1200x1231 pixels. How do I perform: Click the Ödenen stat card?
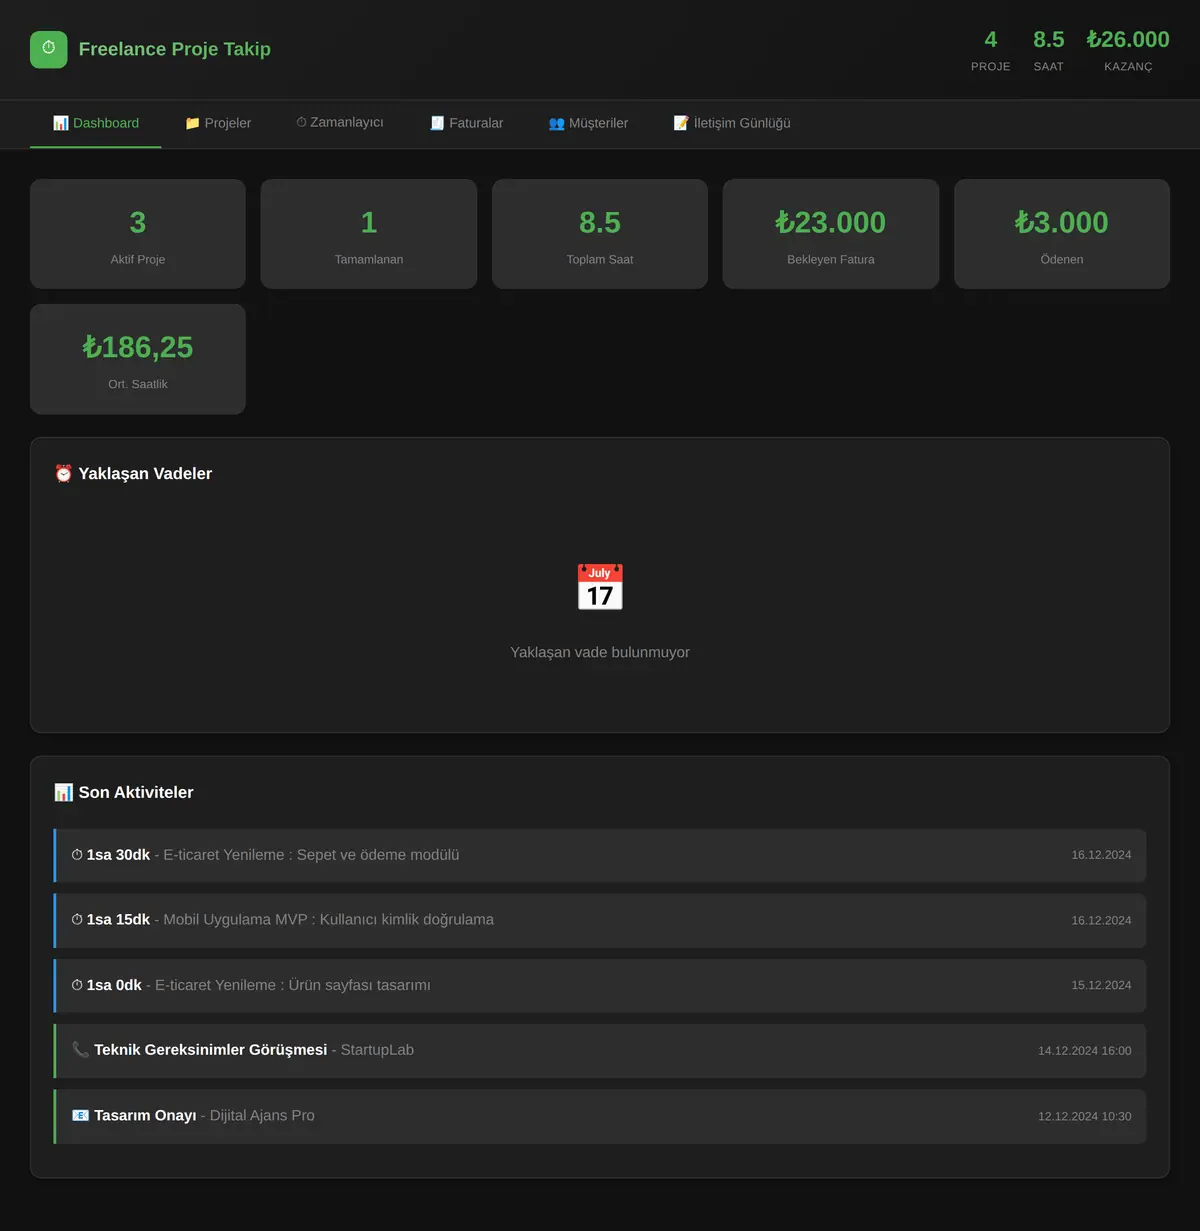coord(1062,234)
